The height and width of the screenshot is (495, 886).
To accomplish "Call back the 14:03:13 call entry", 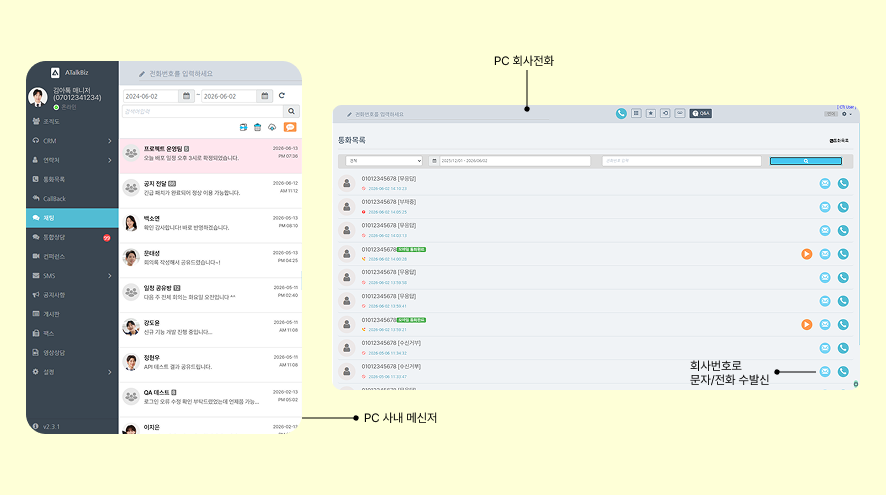I will tap(843, 231).
